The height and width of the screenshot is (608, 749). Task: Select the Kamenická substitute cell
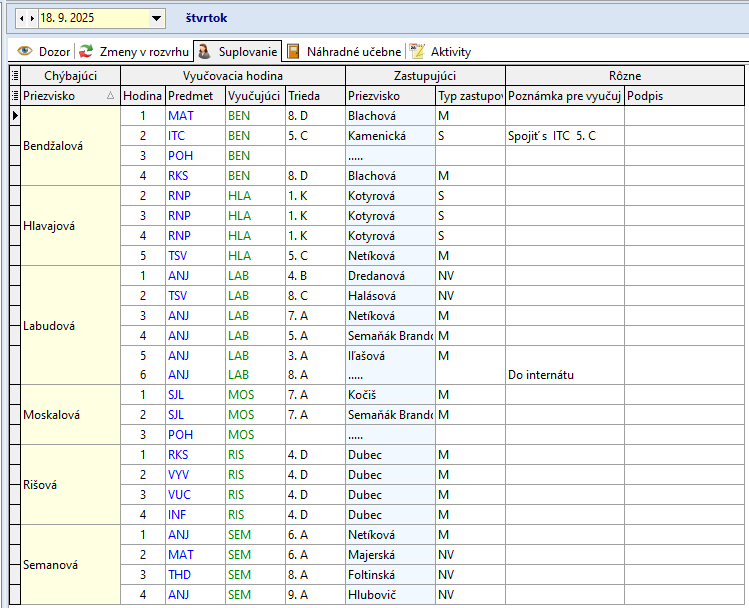point(389,135)
